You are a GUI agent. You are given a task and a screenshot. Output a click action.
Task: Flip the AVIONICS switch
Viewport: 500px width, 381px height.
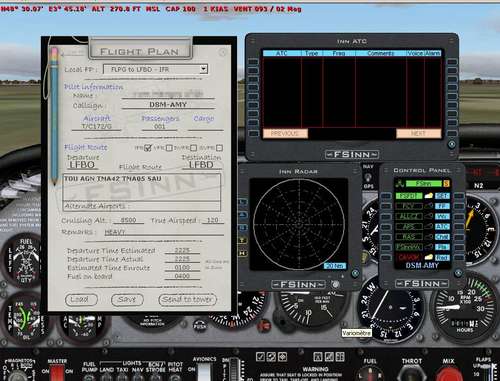tap(205, 372)
